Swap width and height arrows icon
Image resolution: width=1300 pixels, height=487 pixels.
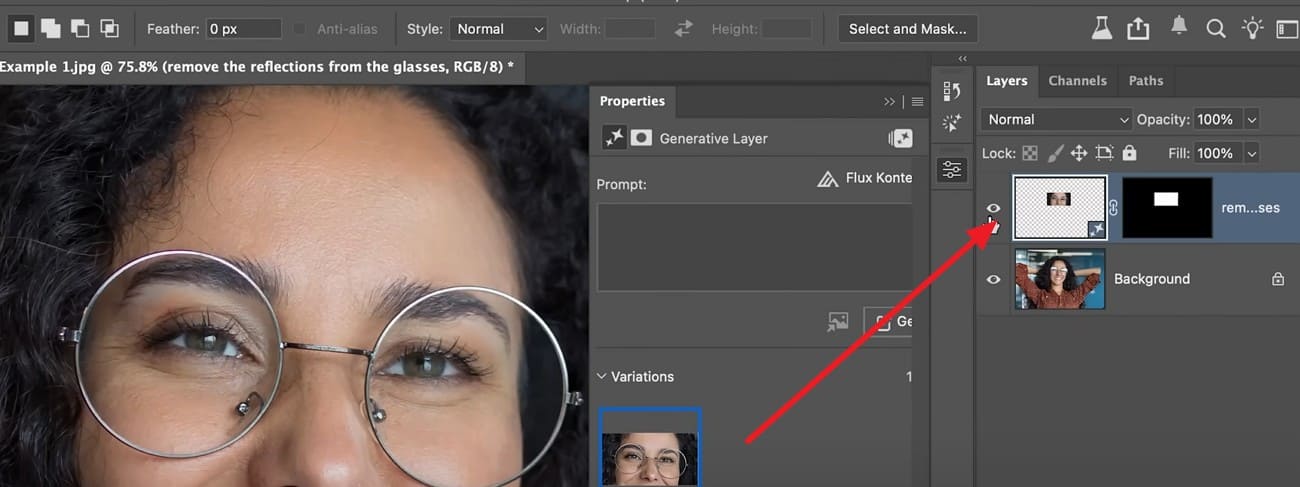(x=684, y=29)
